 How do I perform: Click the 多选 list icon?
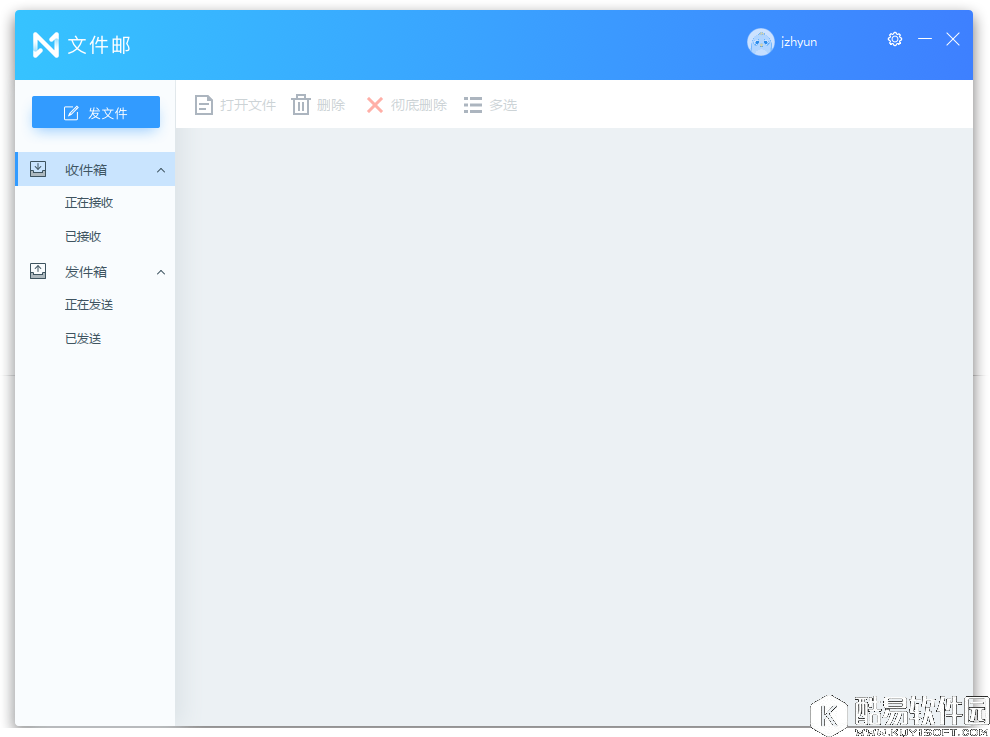(x=473, y=105)
